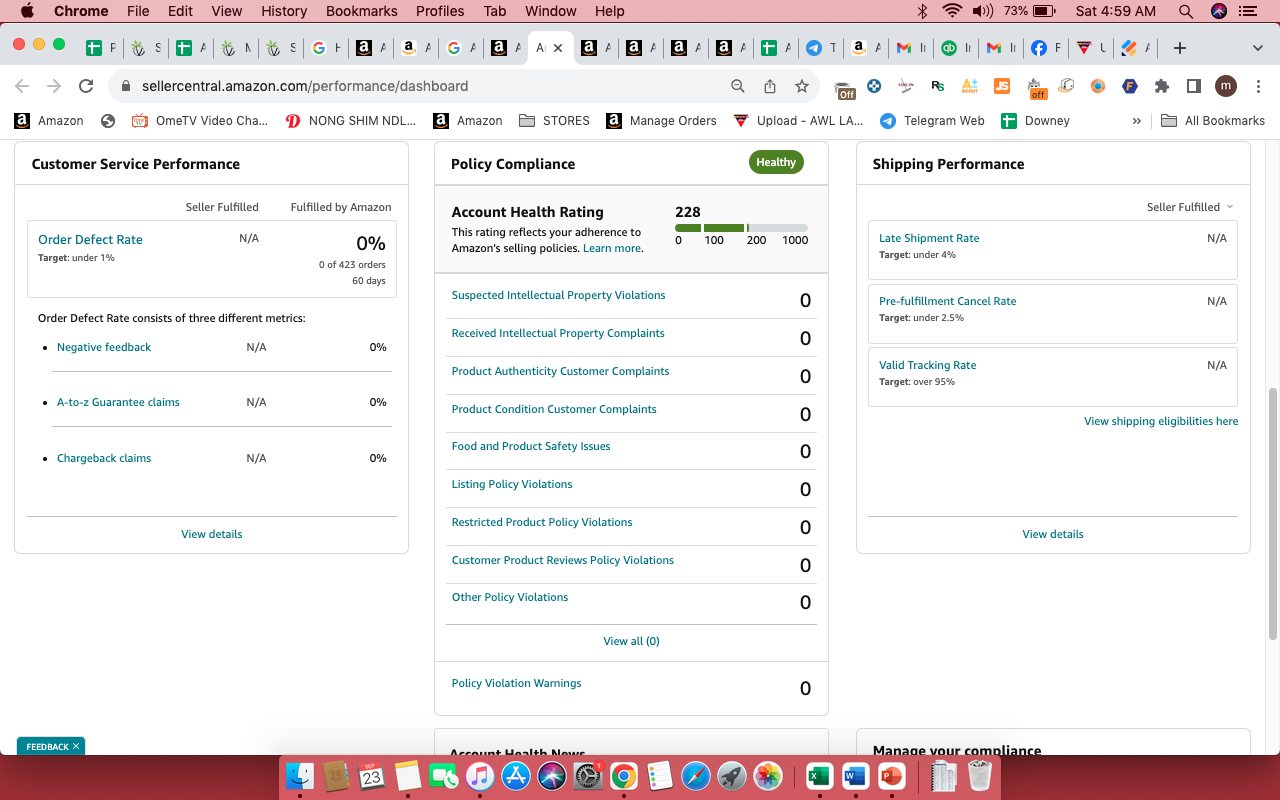
Task: Open Restricted Product Policy Violations
Action: click(542, 522)
